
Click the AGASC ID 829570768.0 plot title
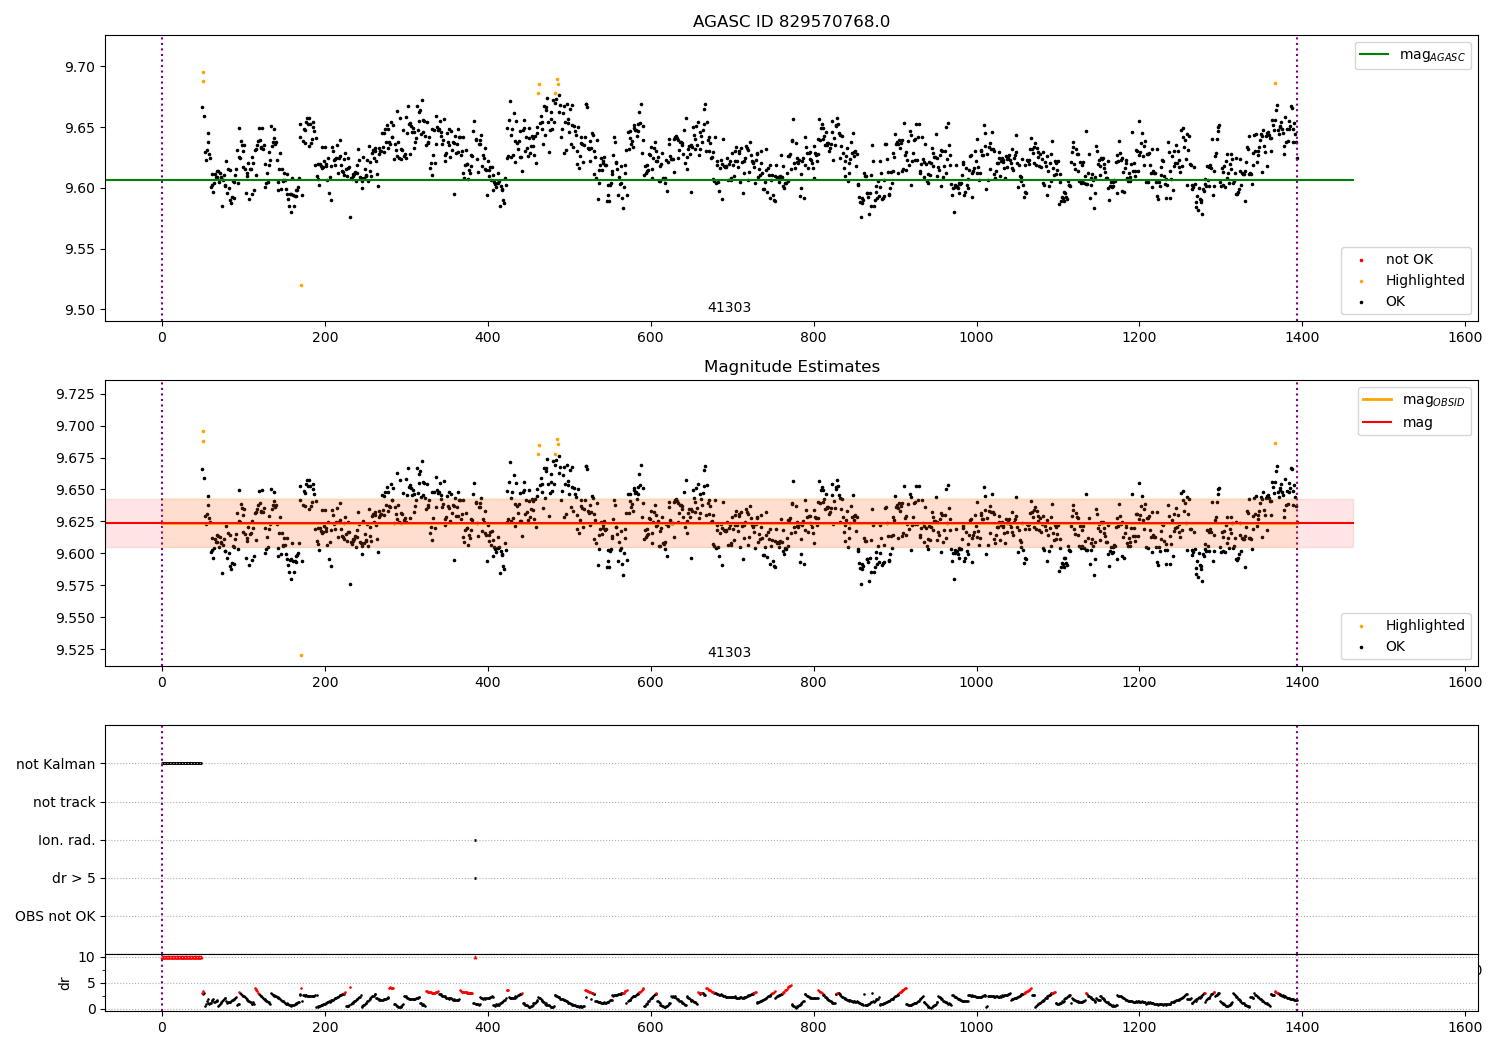791,22
